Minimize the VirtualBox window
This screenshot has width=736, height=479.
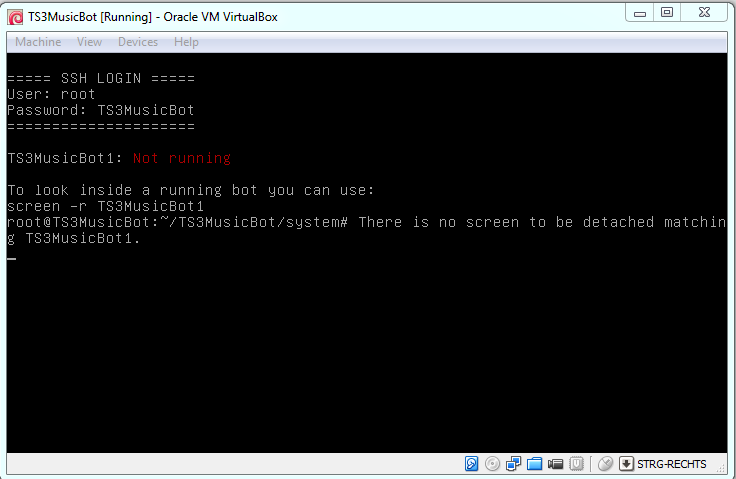click(x=640, y=13)
